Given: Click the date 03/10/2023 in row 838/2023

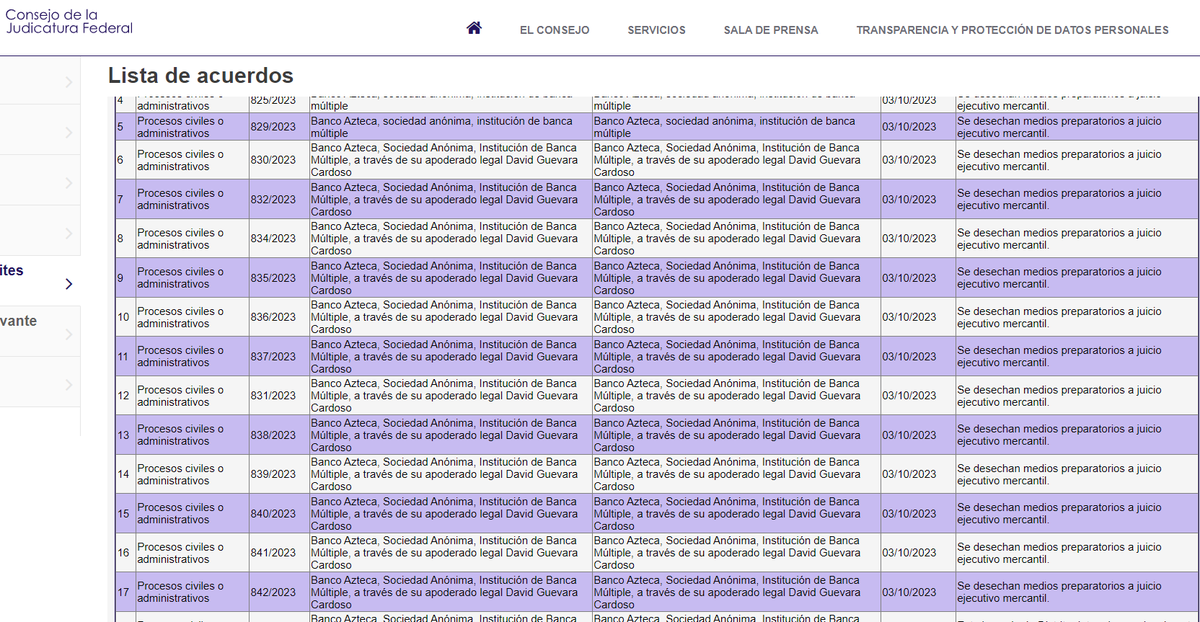Looking at the screenshot, I should 909,435.
